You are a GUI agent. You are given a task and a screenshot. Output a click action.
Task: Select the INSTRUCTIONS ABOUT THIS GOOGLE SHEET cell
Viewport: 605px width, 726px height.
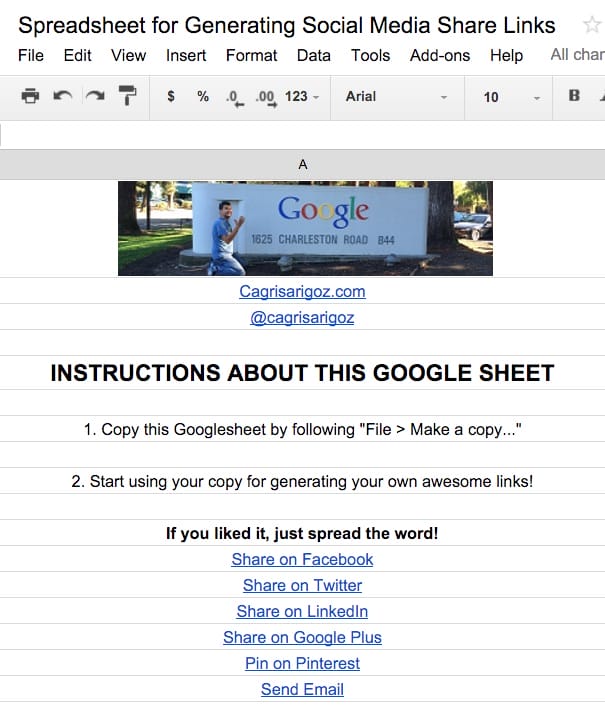tap(302, 373)
